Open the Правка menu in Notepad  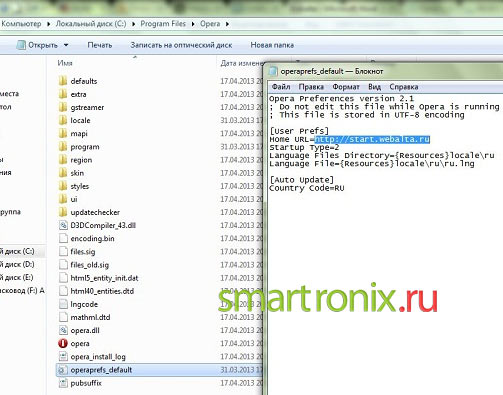311,87
